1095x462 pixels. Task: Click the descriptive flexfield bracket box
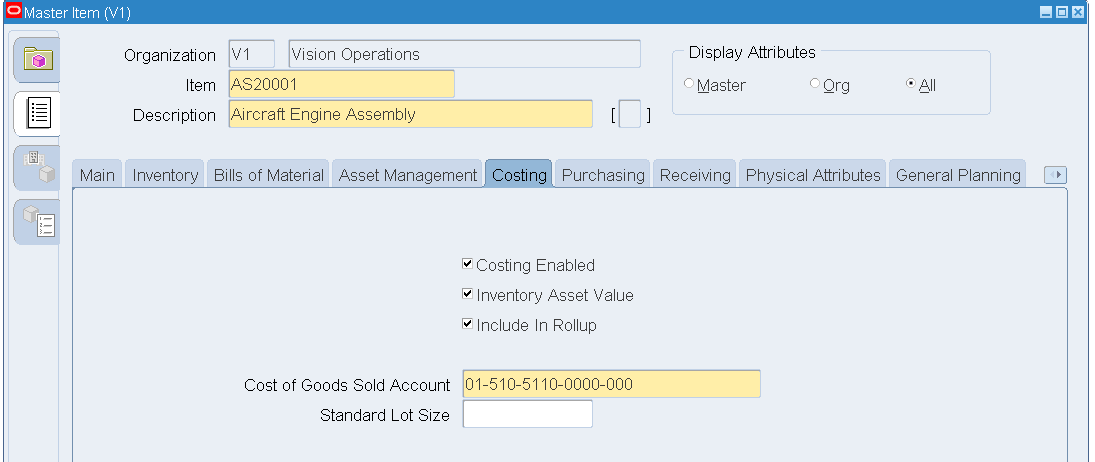[x=630, y=114]
